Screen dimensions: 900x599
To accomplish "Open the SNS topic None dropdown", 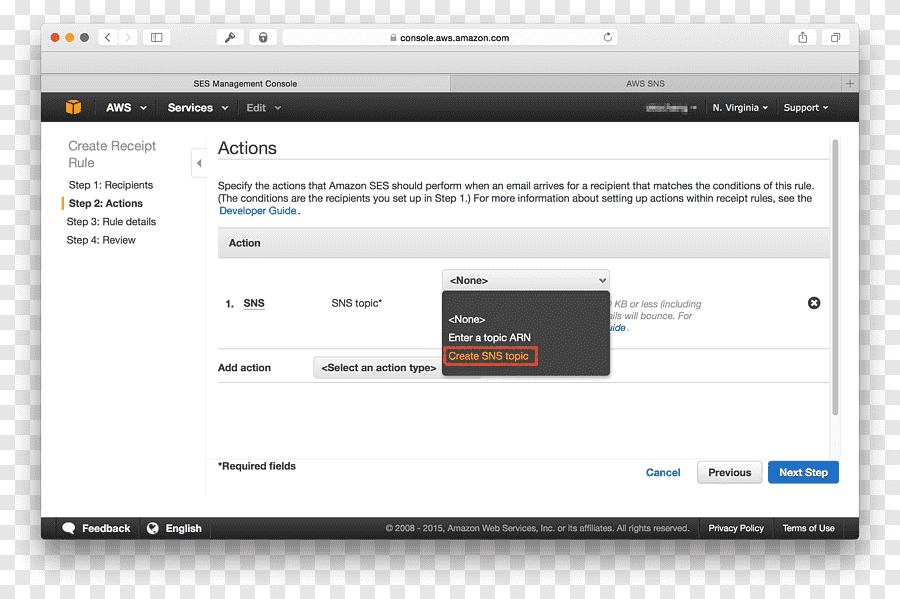I will pos(526,280).
